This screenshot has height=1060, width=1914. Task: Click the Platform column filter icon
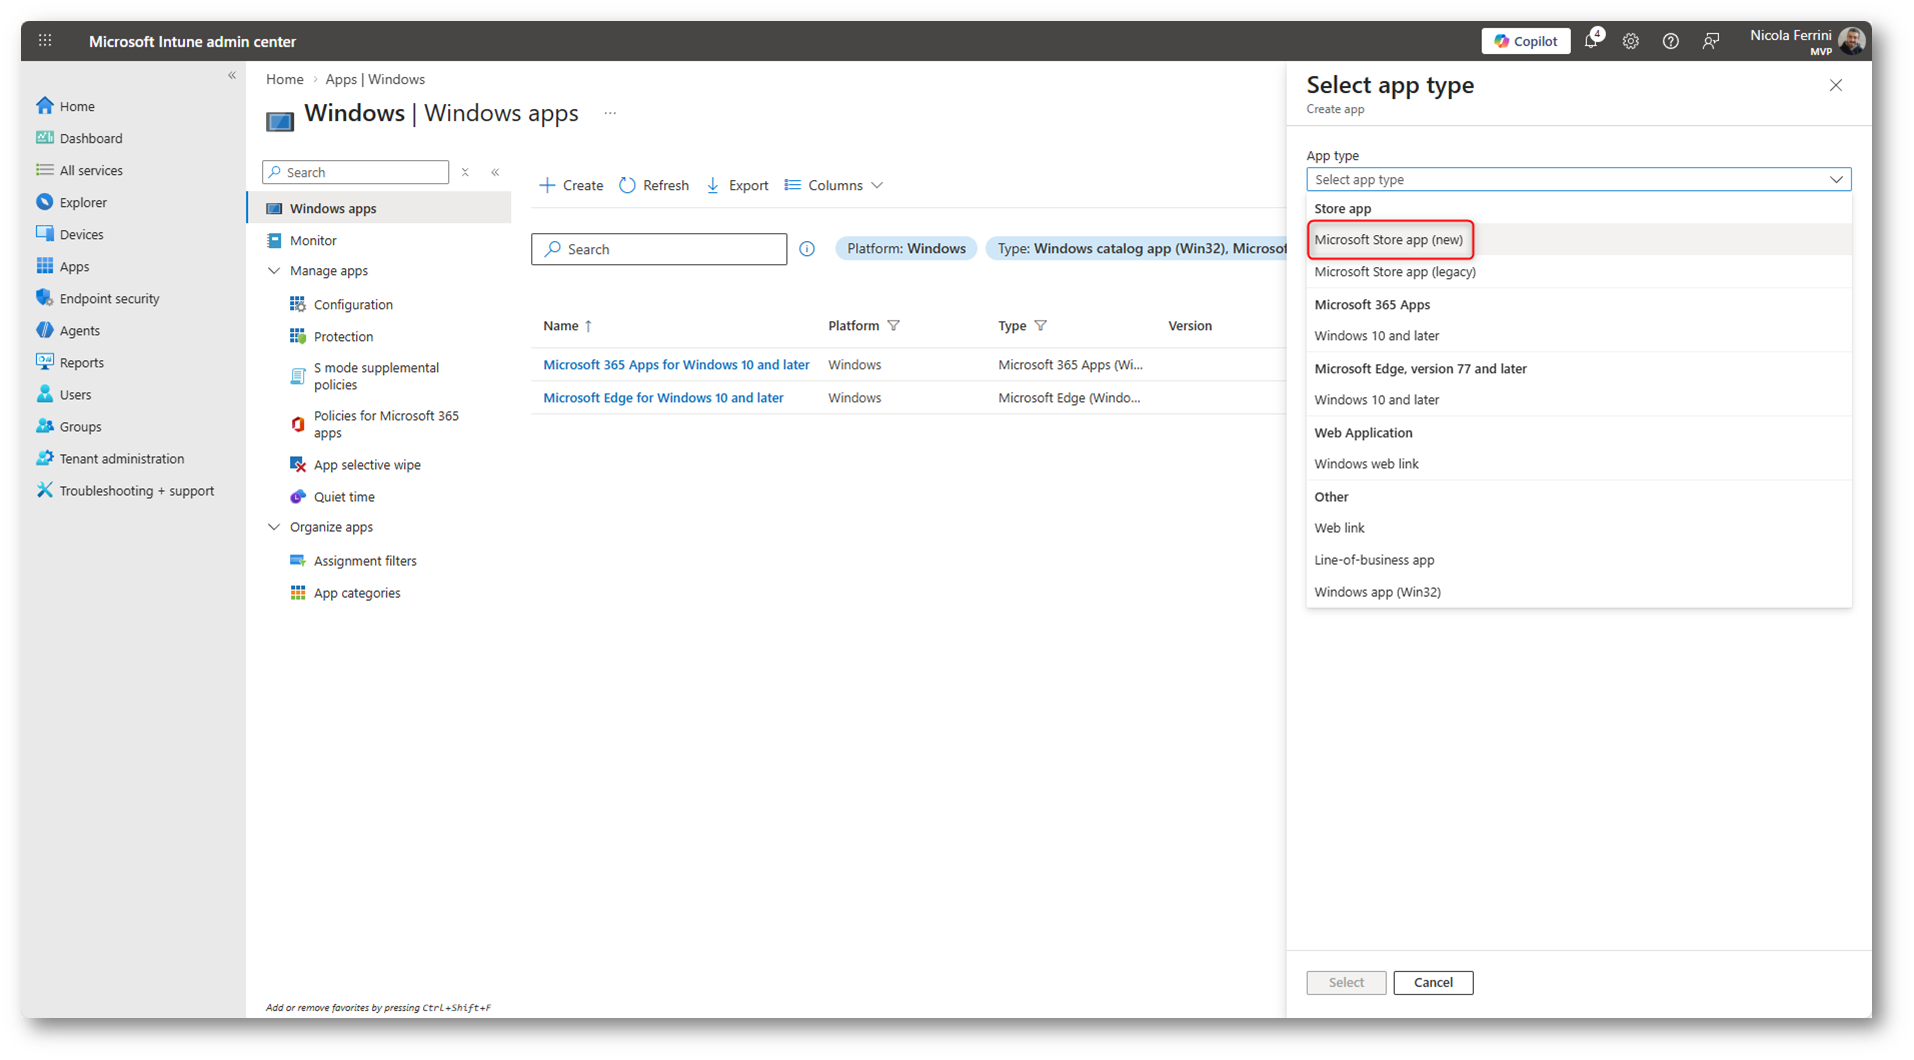click(894, 326)
